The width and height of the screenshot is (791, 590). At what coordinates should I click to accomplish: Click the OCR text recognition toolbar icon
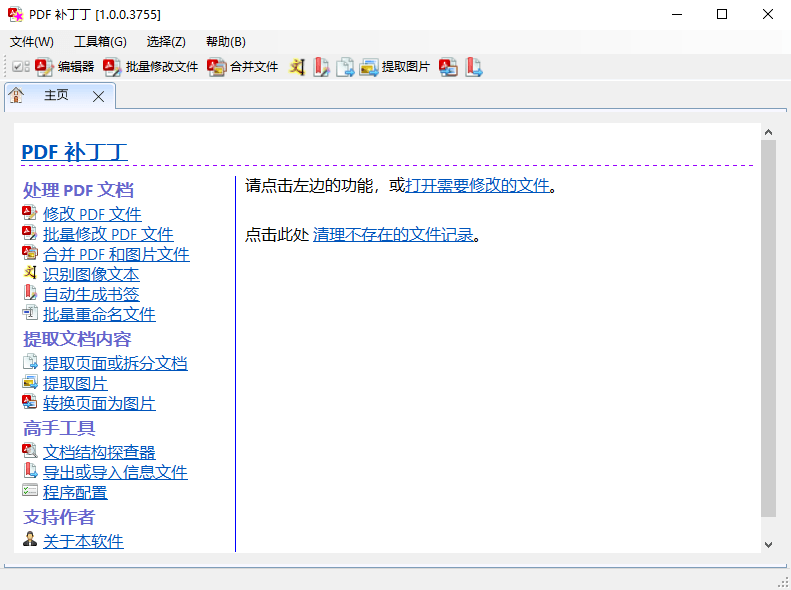coord(297,67)
